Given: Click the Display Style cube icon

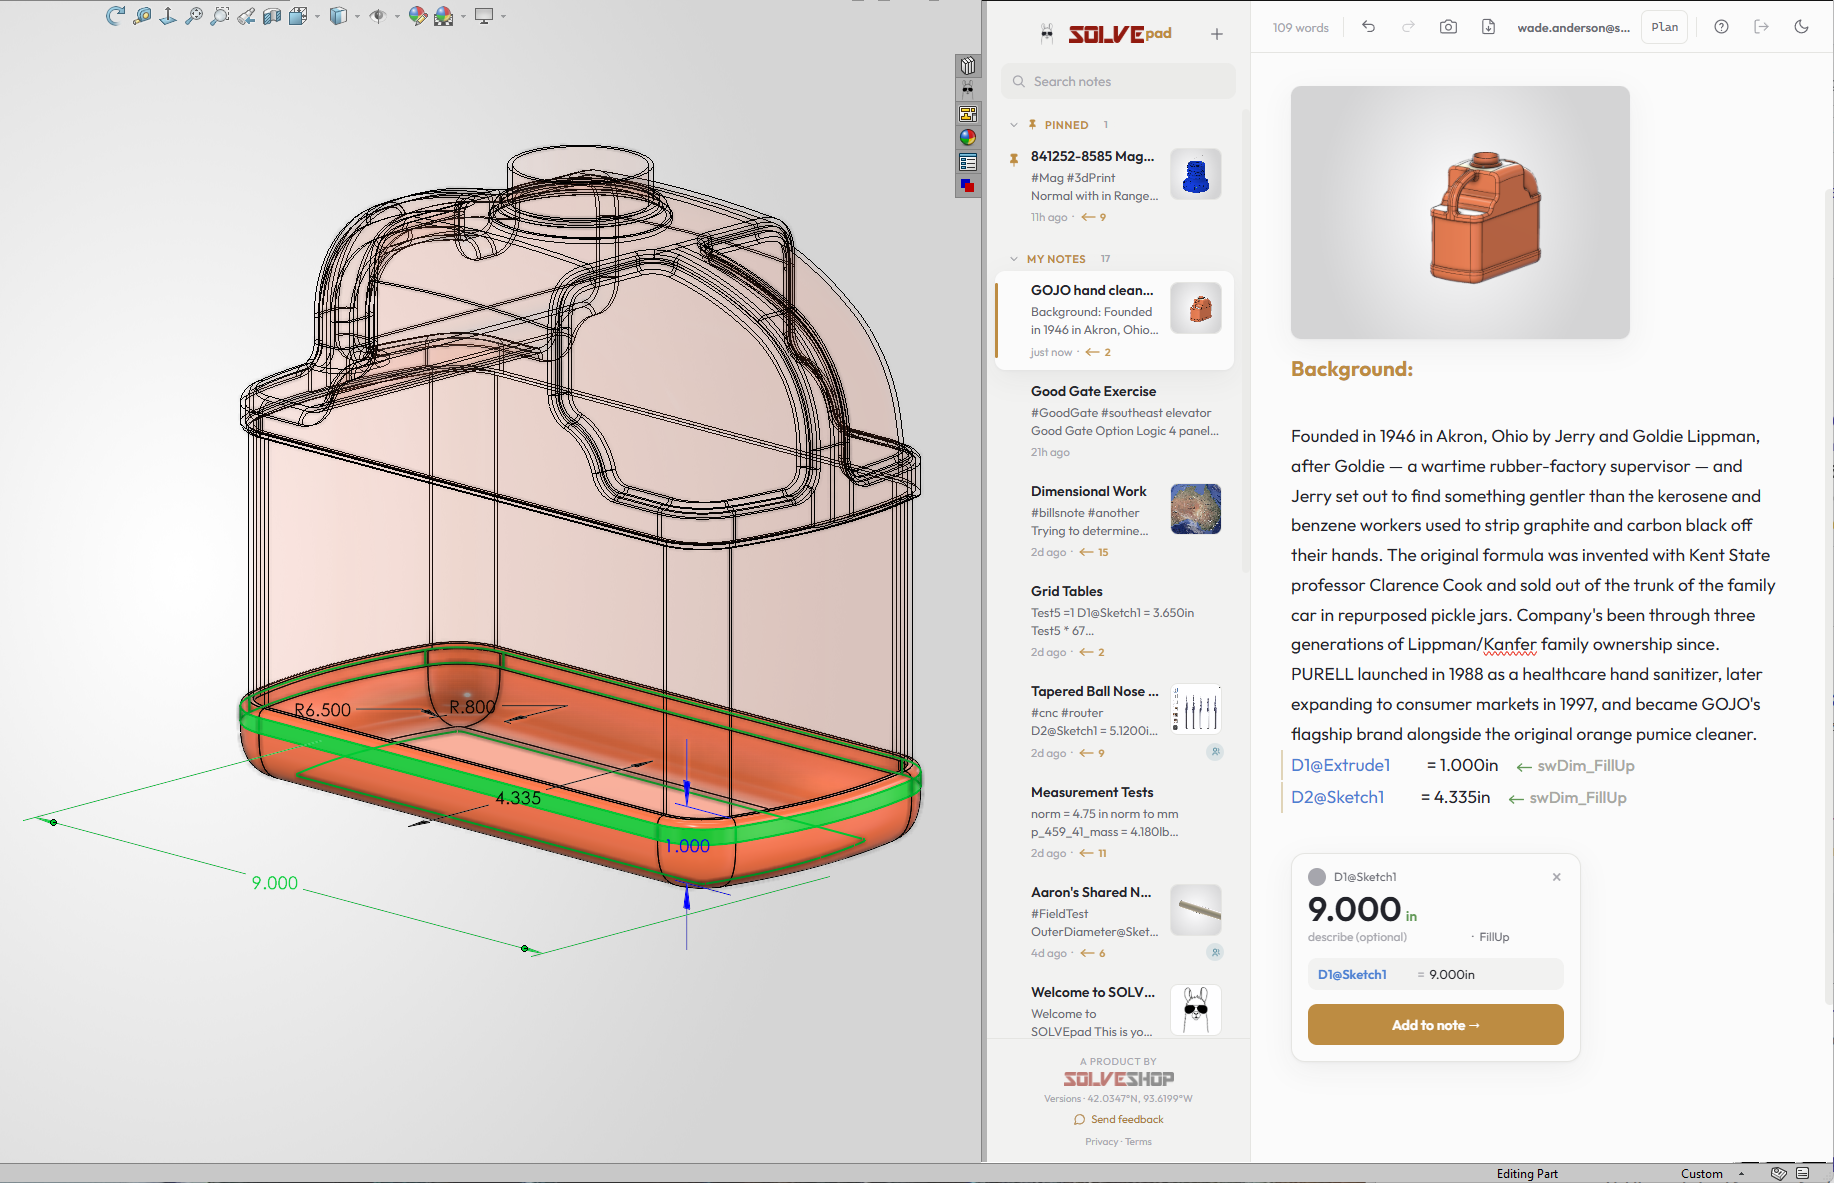Looking at the screenshot, I should click(338, 15).
